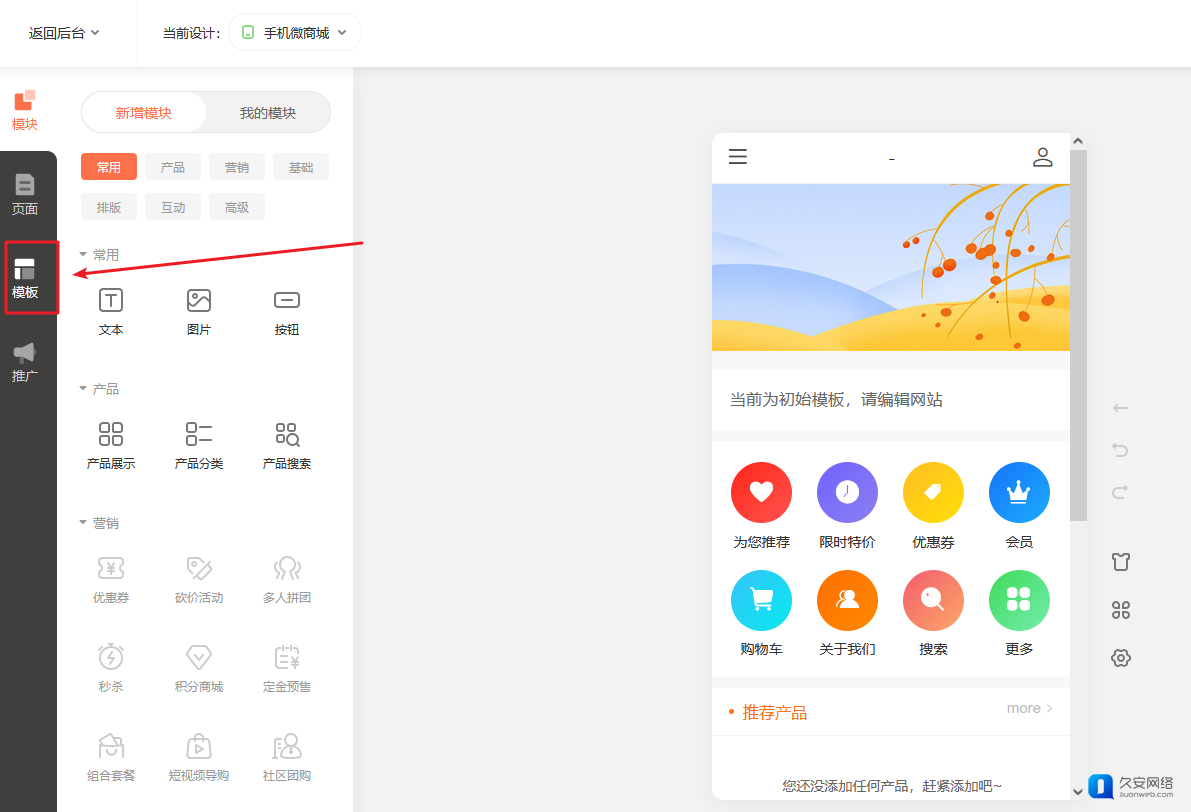Collapse the 营销 module section
The height and width of the screenshot is (812, 1191).
pyautogui.click(x=83, y=523)
